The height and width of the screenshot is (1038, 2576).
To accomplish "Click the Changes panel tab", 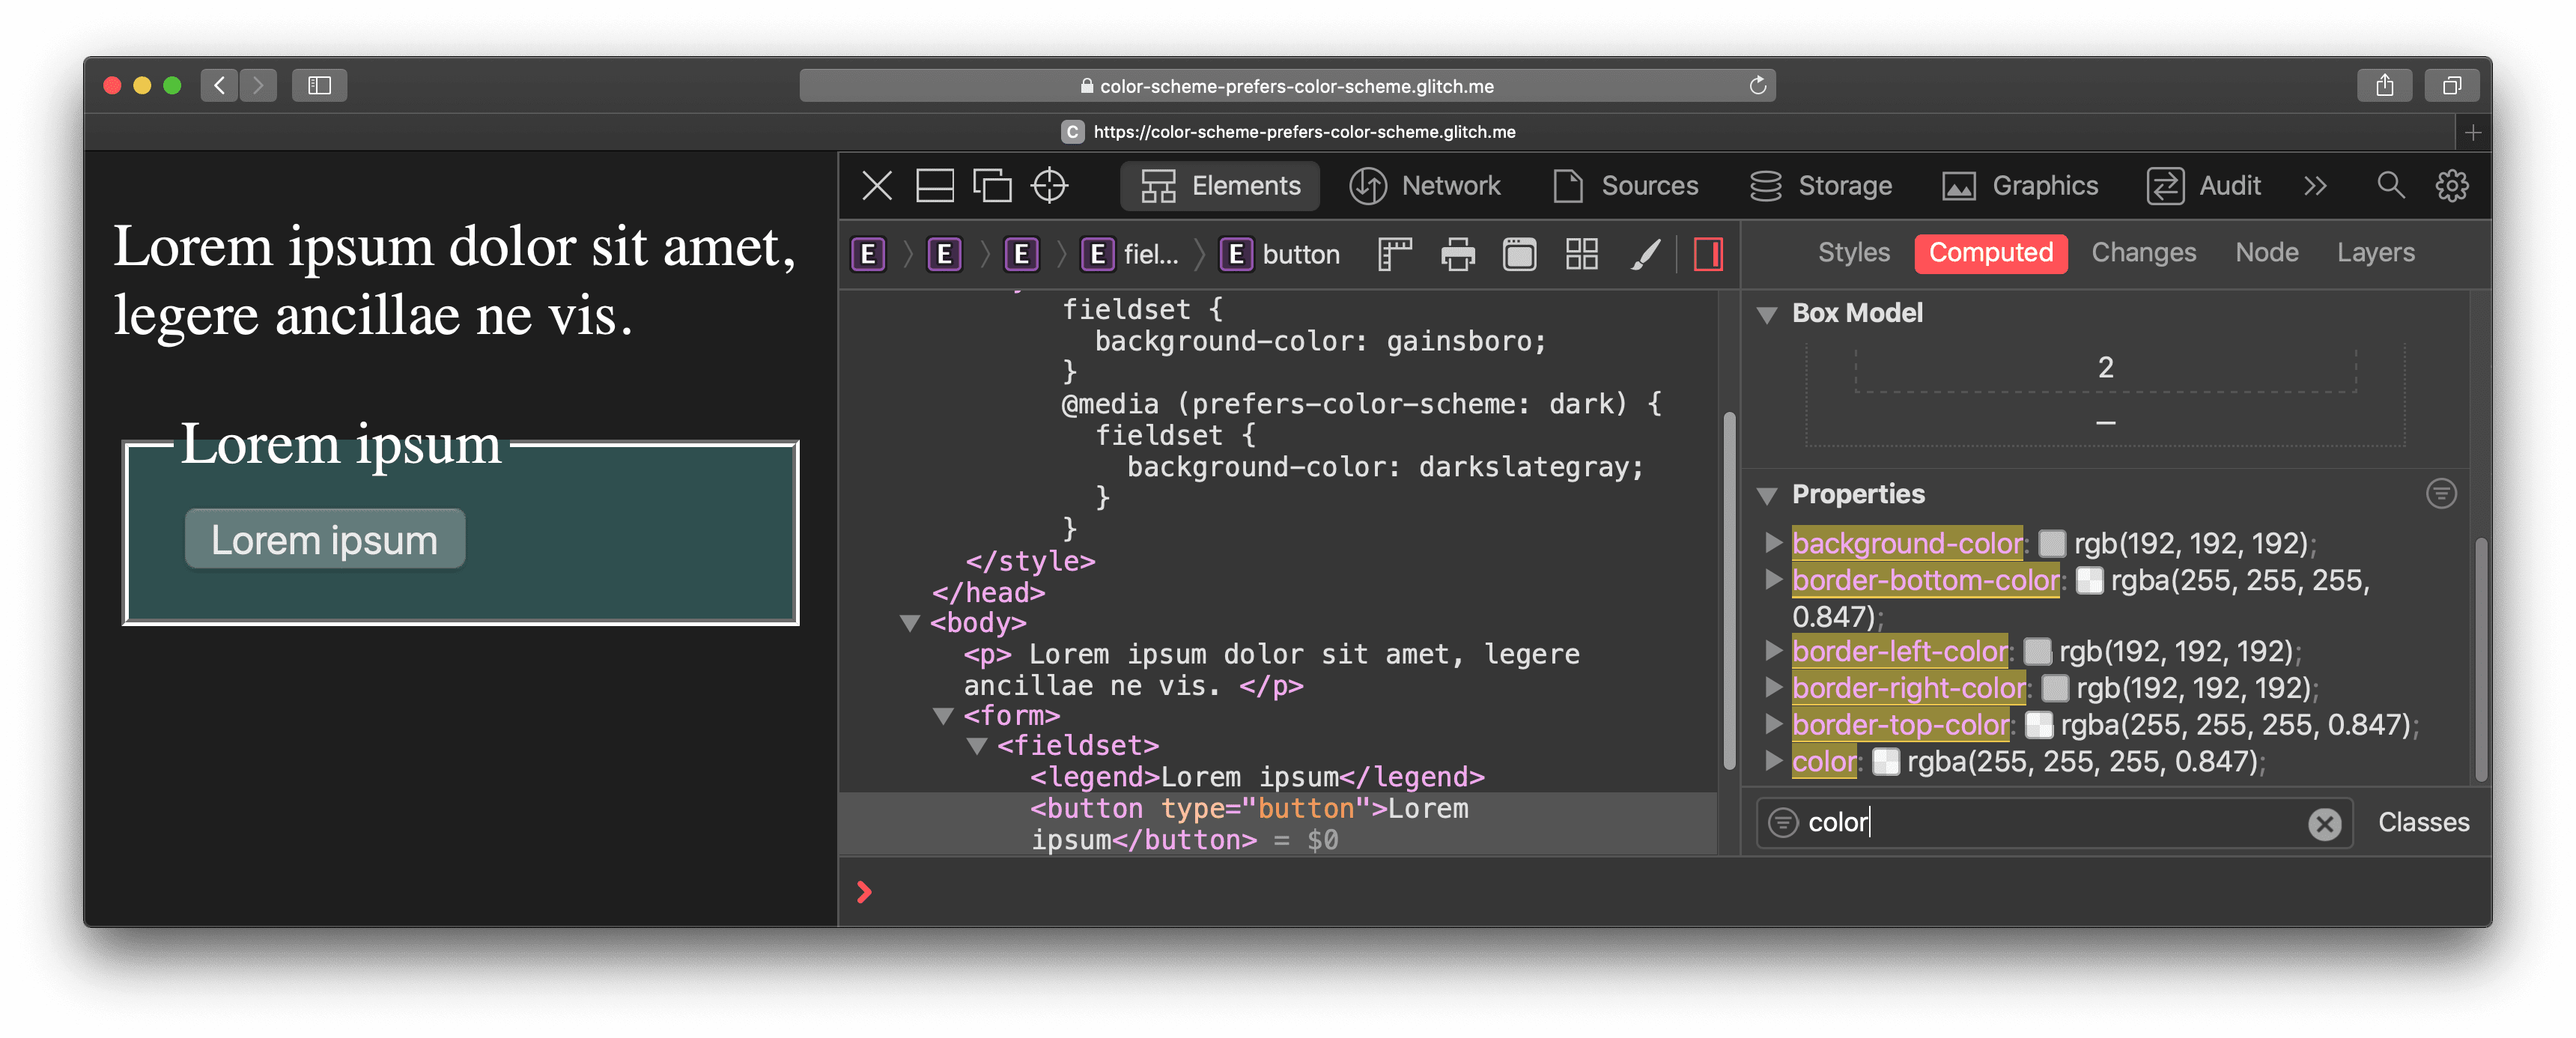I will point(2144,252).
